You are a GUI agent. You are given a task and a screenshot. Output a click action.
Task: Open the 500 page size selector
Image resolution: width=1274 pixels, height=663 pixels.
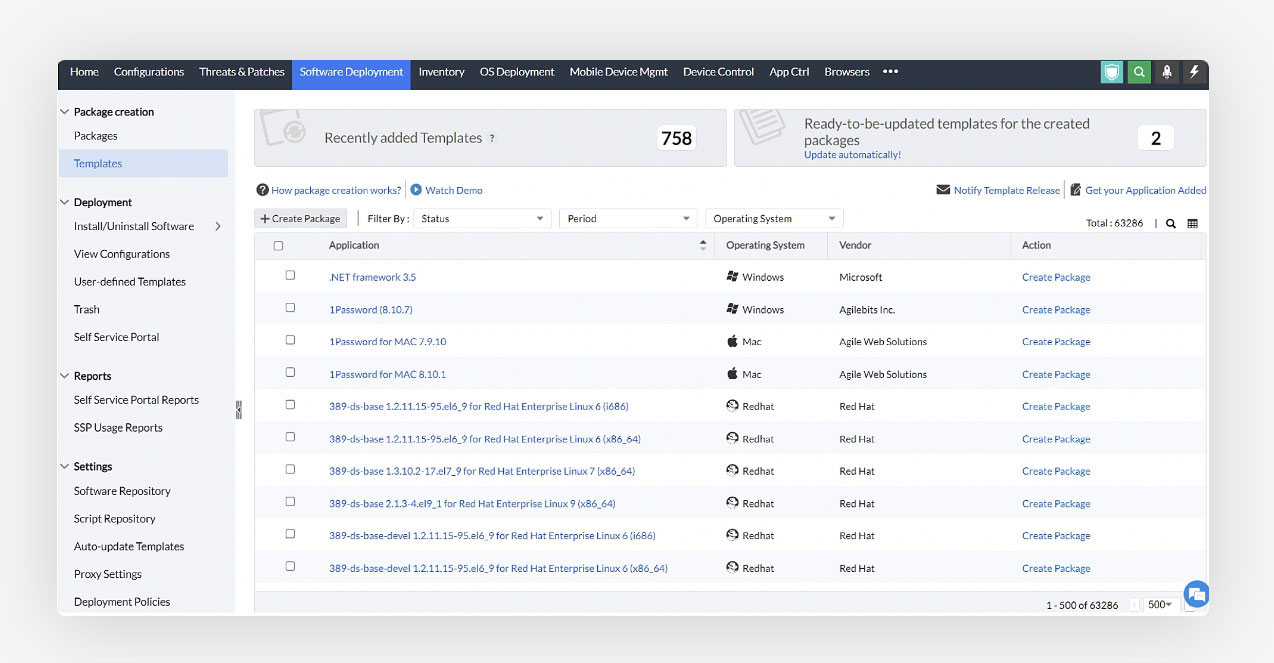point(1159,604)
